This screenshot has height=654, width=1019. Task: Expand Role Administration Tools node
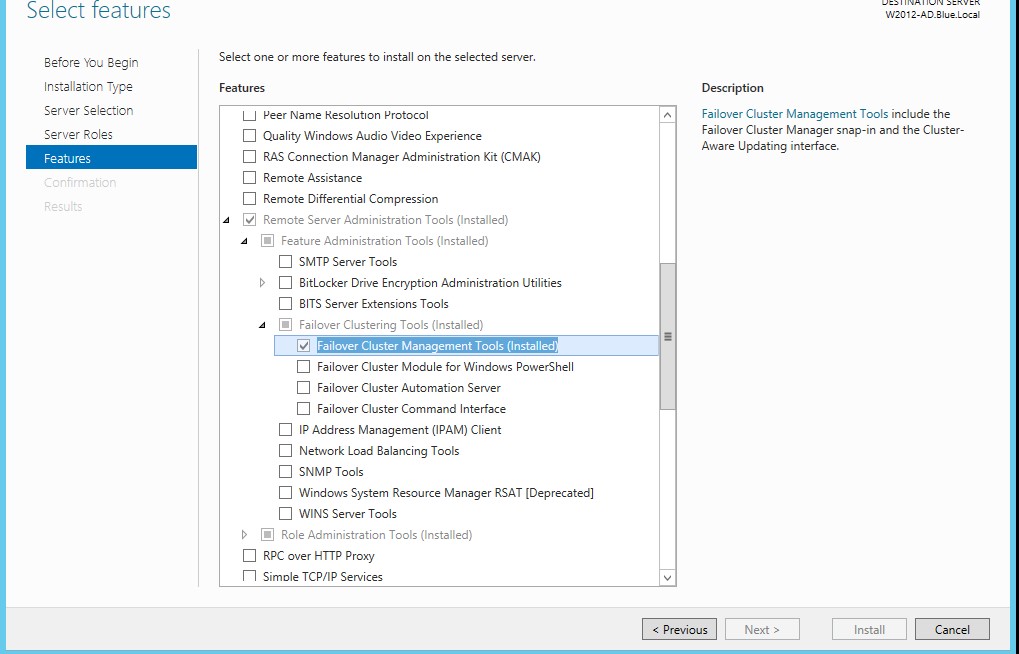point(242,534)
